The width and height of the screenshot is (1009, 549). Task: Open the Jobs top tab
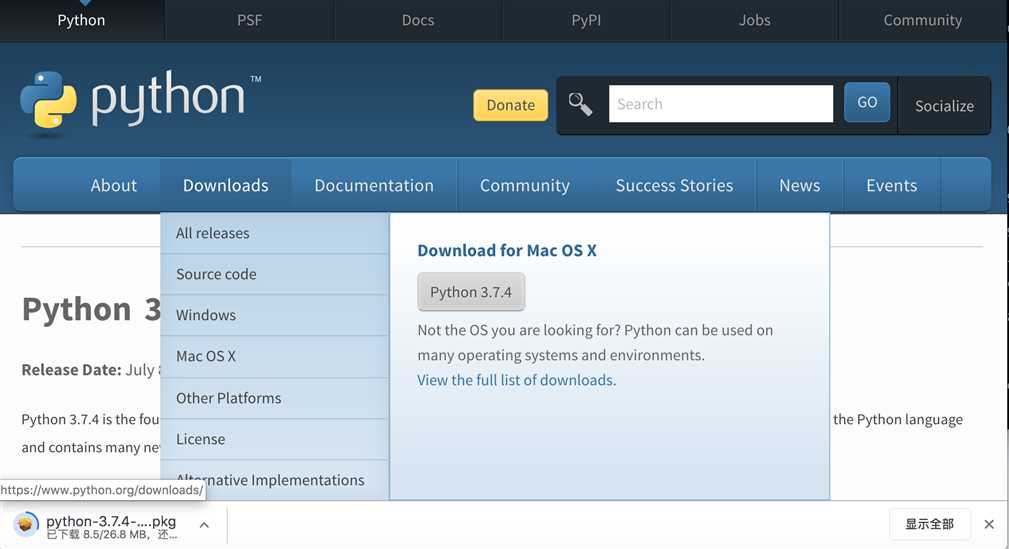click(755, 21)
